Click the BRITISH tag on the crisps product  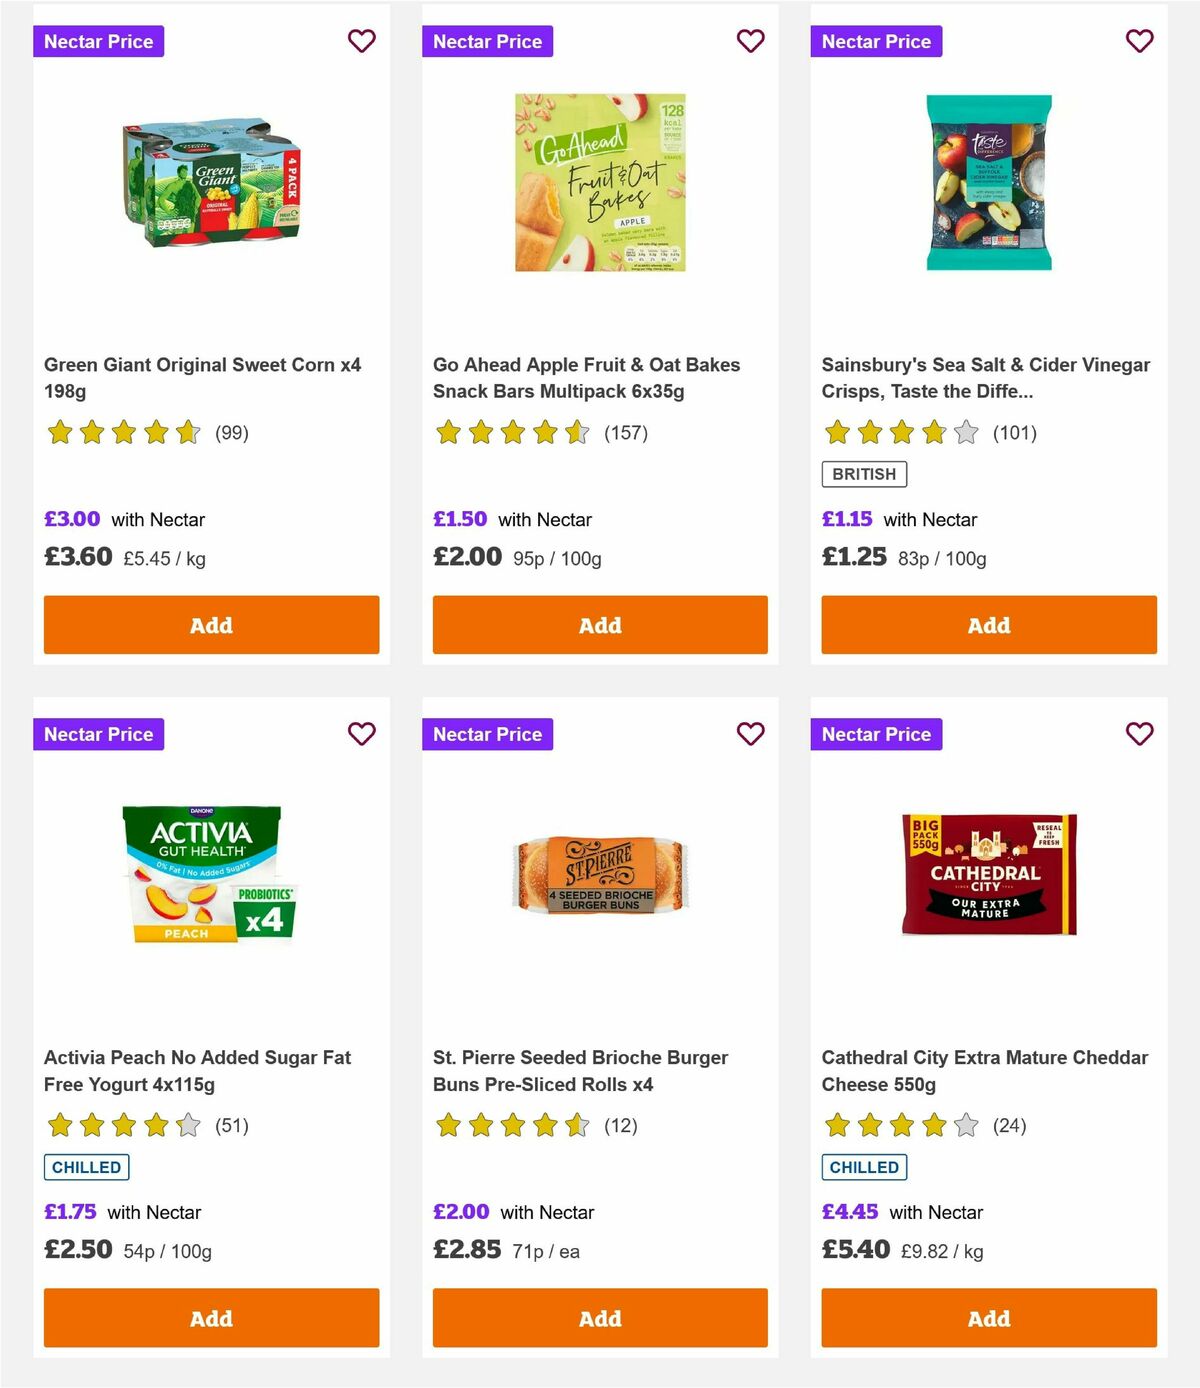(864, 473)
